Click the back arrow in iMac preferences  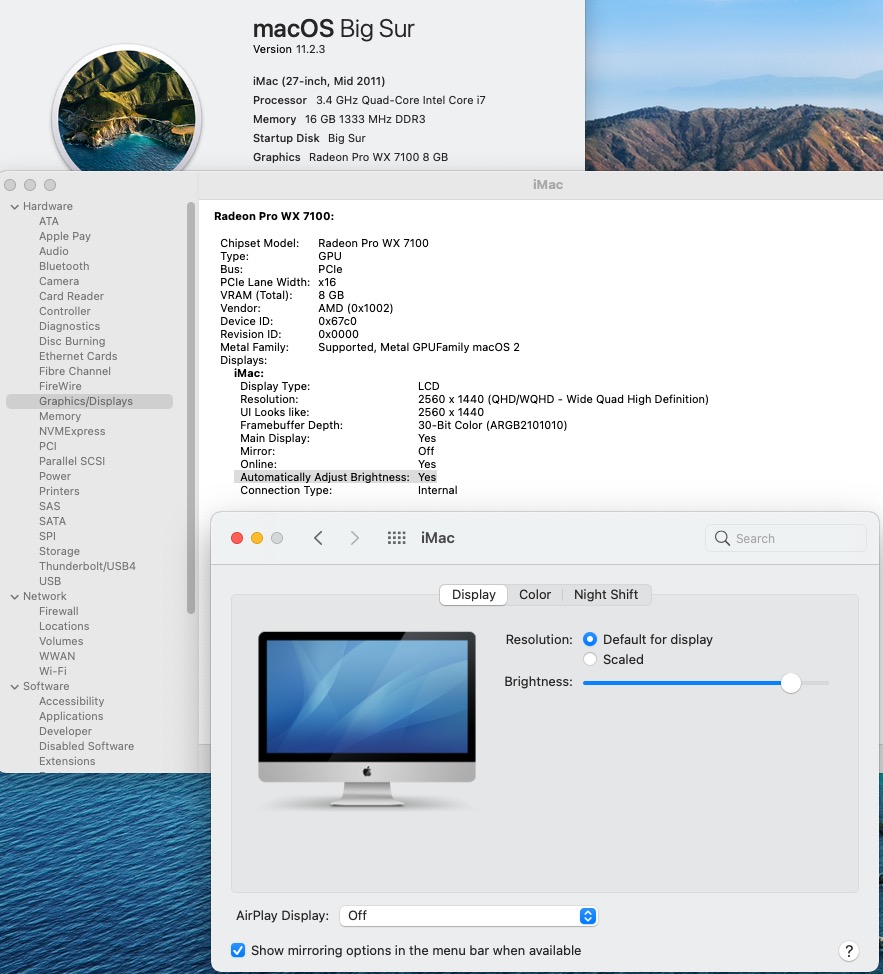click(x=318, y=538)
